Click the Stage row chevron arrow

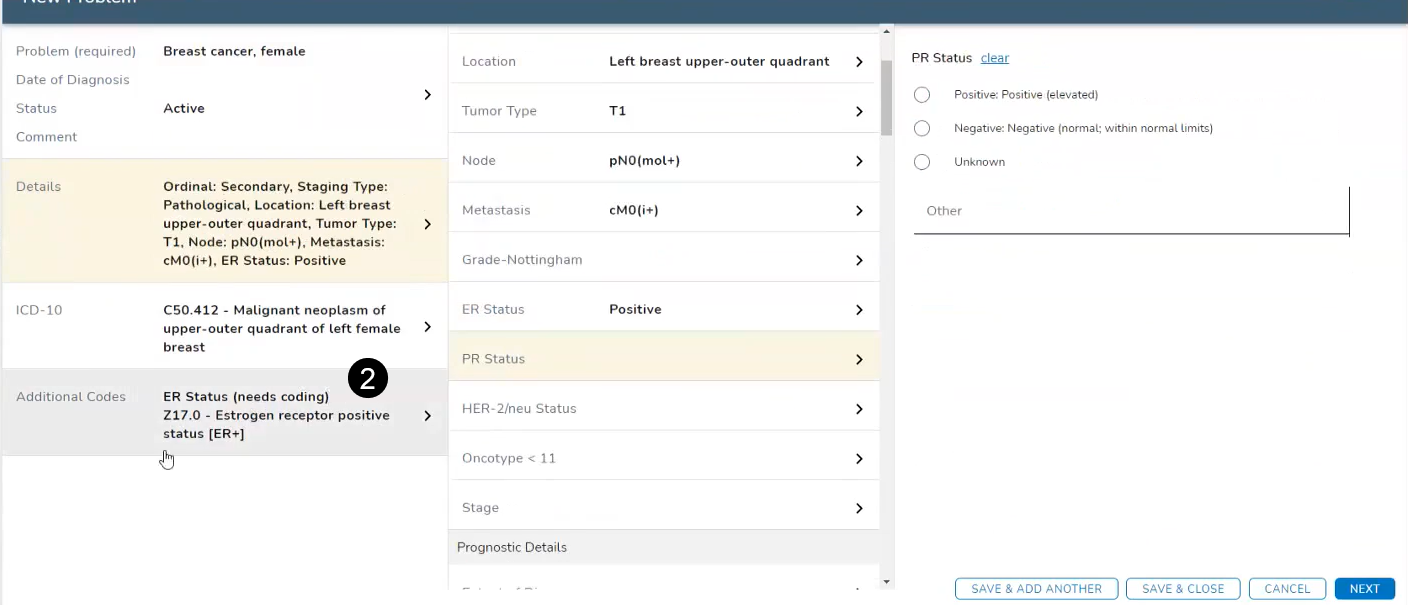coord(859,508)
